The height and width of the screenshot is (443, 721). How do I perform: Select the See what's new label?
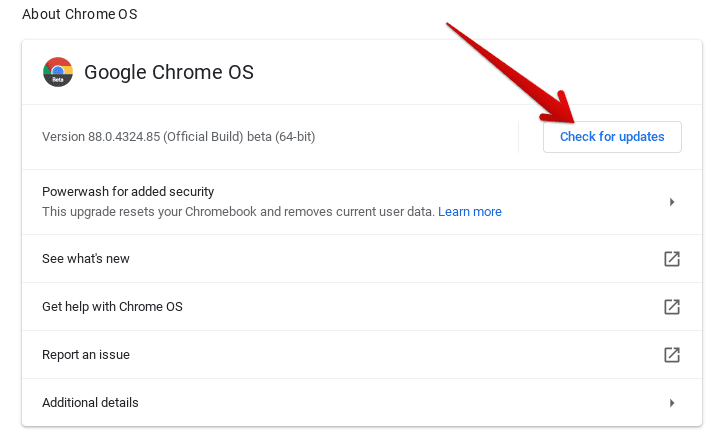point(86,259)
